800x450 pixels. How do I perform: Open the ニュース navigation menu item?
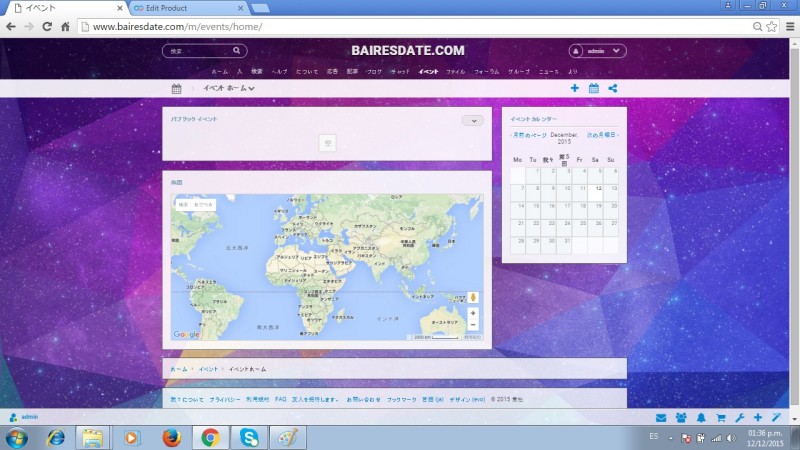pyautogui.click(x=548, y=72)
